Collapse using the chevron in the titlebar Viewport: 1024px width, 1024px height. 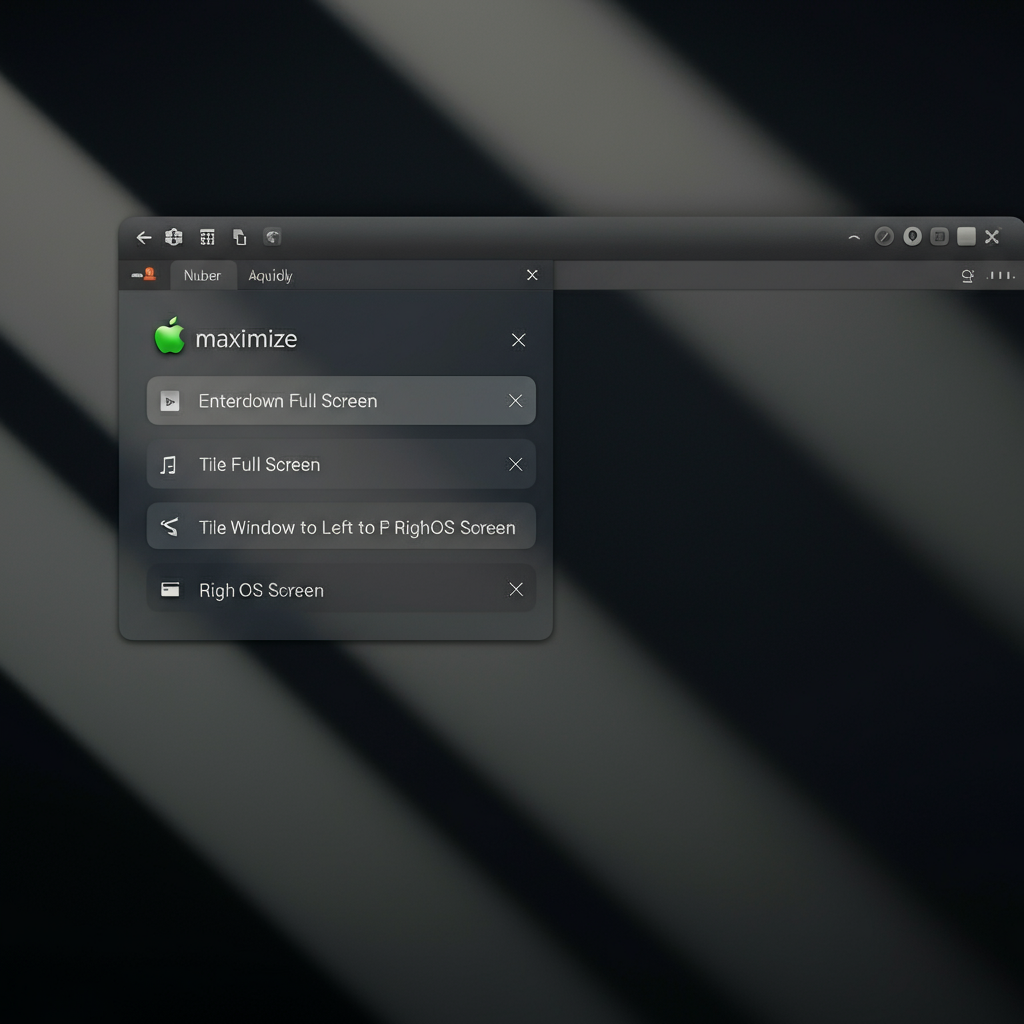point(854,238)
